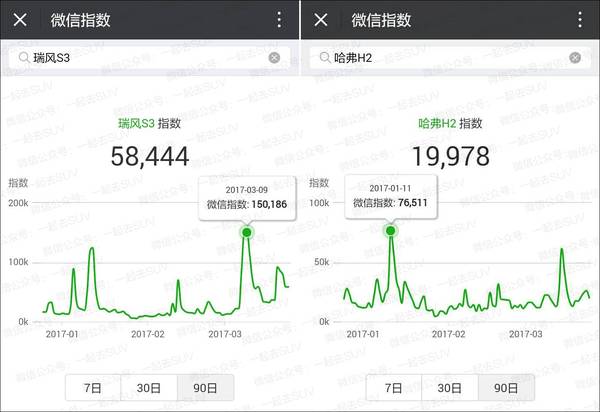Click the 50k axis label on 哈弗H2 chart
This screenshot has height=412, width=600.
[321, 262]
